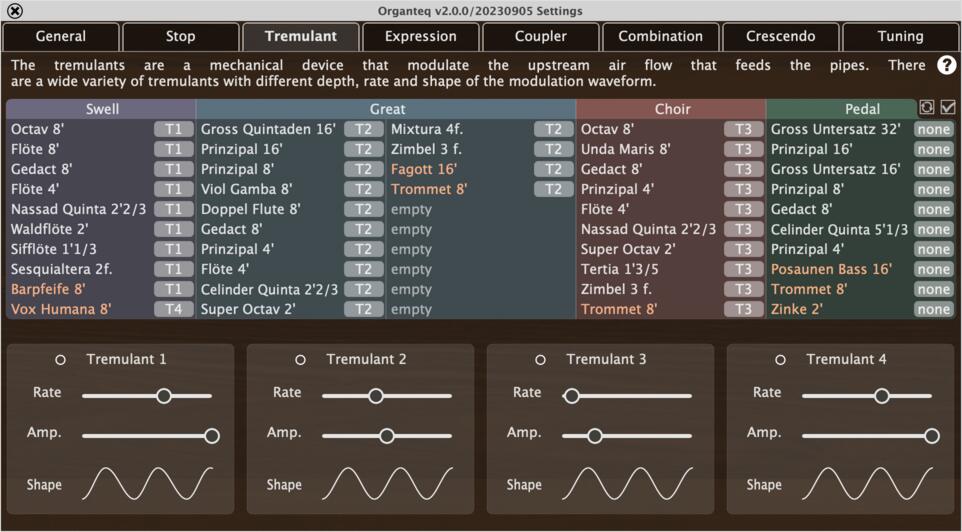The image size is (962, 532).
Task: Select the Tuning tab
Action: (x=901, y=36)
